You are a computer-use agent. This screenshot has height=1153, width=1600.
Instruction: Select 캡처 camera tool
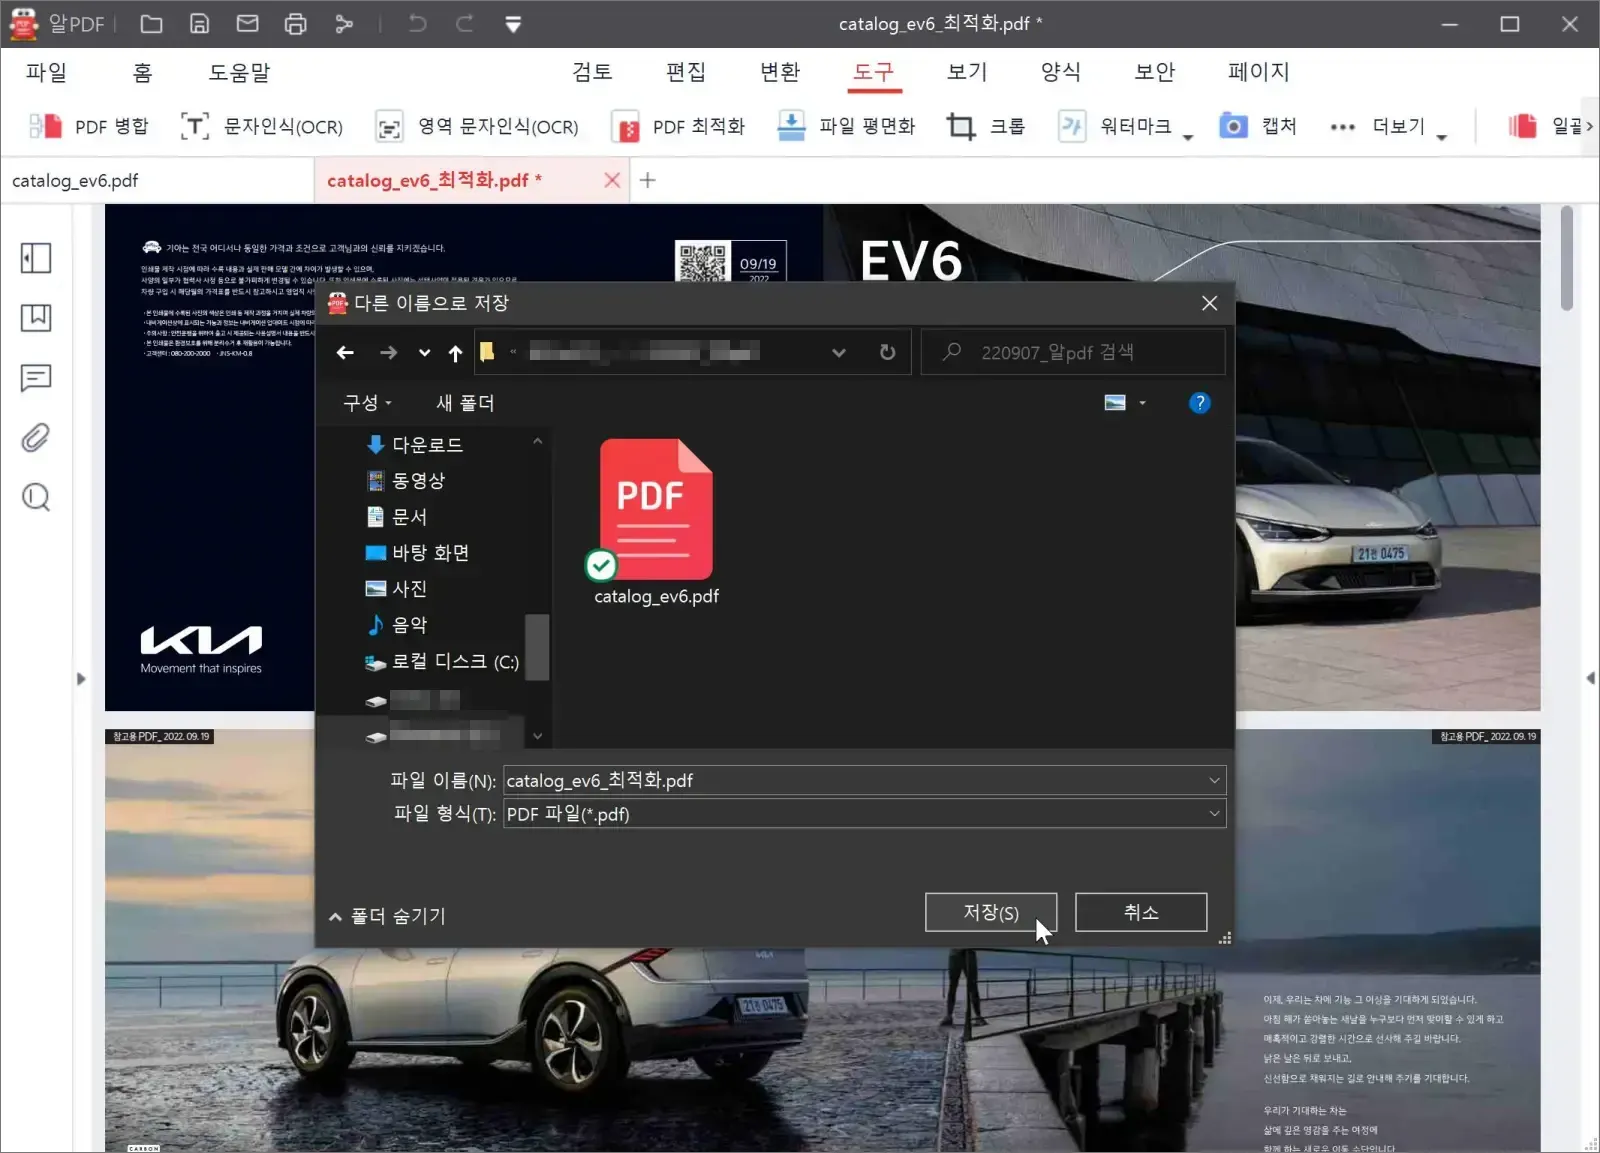(1258, 126)
